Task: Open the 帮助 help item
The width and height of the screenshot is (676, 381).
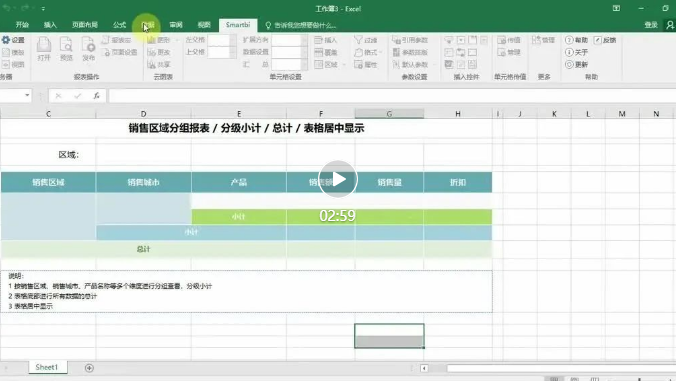Action: [x=576, y=40]
